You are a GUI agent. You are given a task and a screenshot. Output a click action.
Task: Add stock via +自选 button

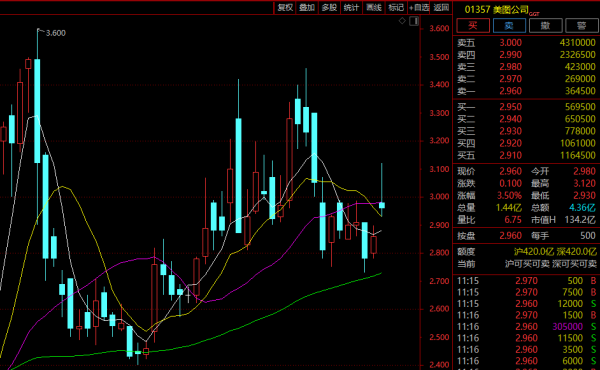point(419,7)
